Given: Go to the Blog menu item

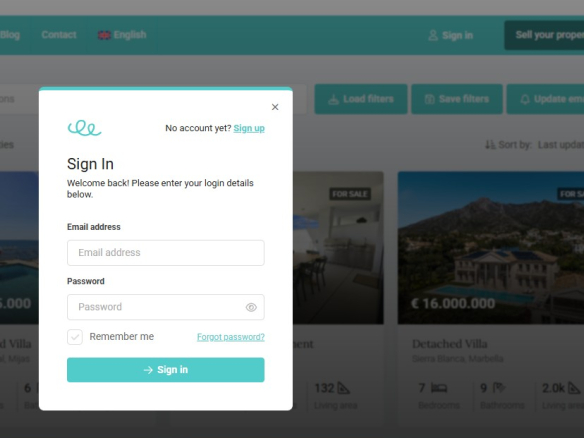Looking at the screenshot, I should click(10, 35).
